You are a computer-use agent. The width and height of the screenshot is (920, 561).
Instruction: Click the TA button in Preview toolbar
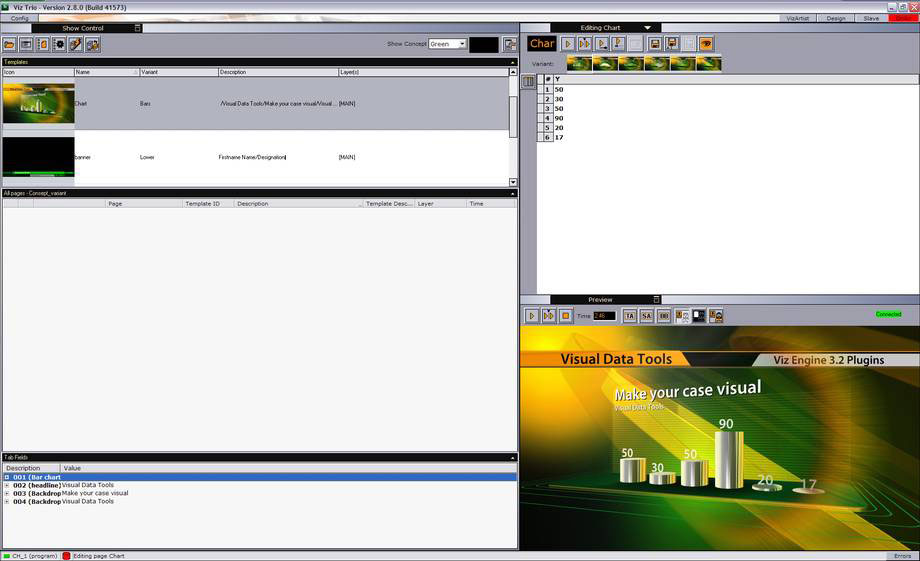click(630, 316)
